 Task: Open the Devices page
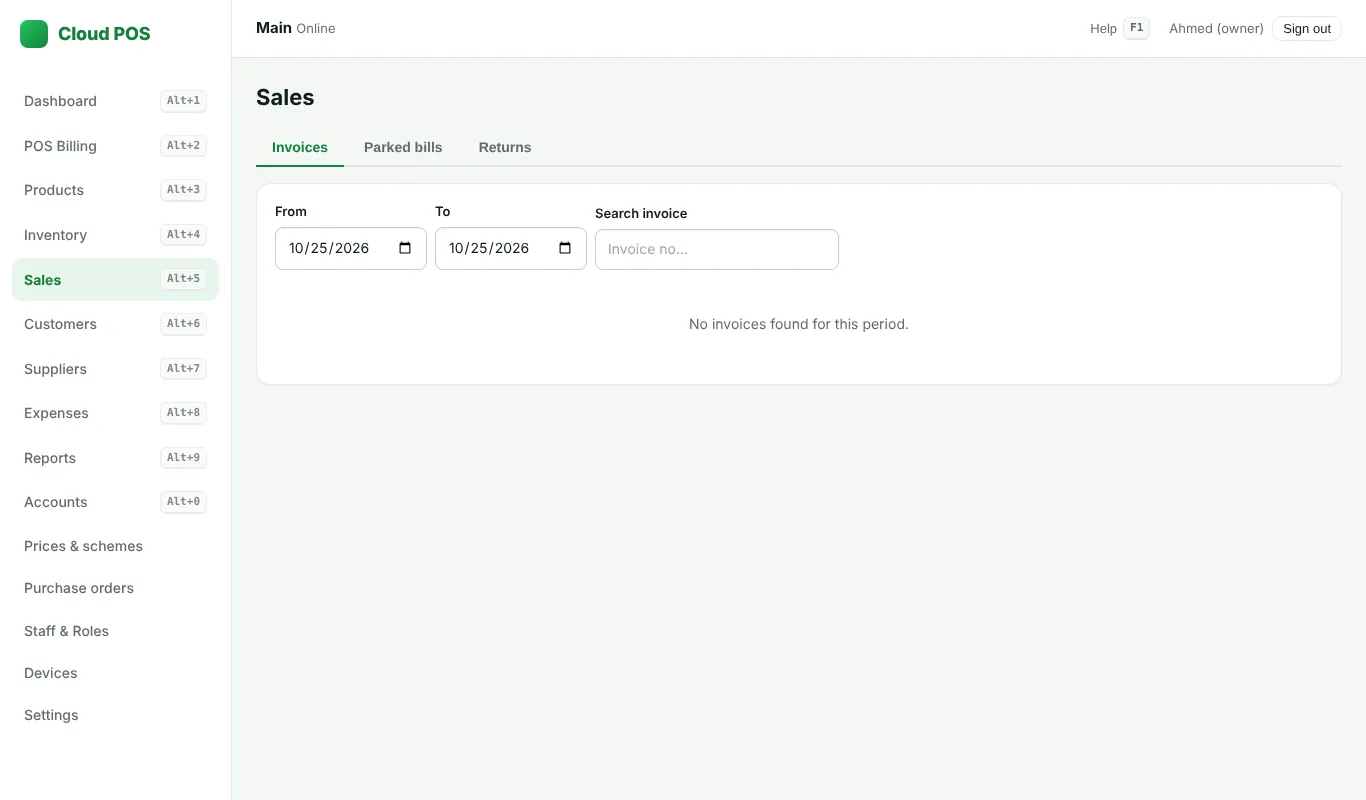[115, 673]
